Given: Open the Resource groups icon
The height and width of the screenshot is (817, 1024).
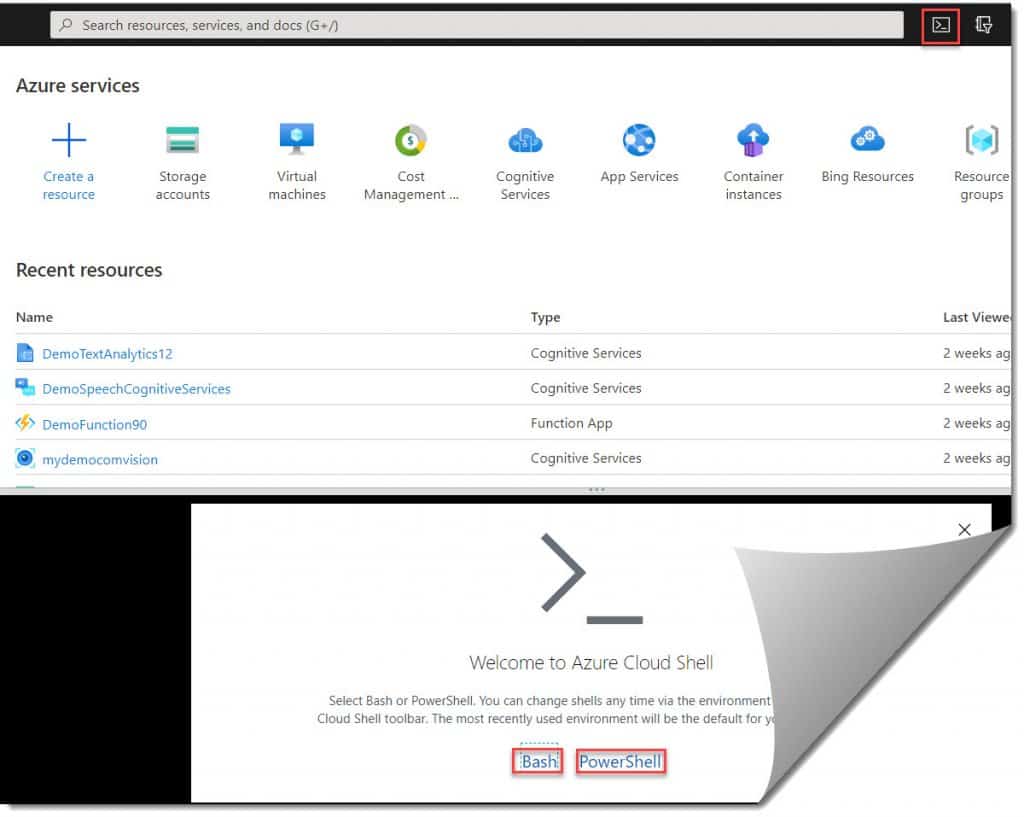Looking at the screenshot, I should click(x=981, y=141).
